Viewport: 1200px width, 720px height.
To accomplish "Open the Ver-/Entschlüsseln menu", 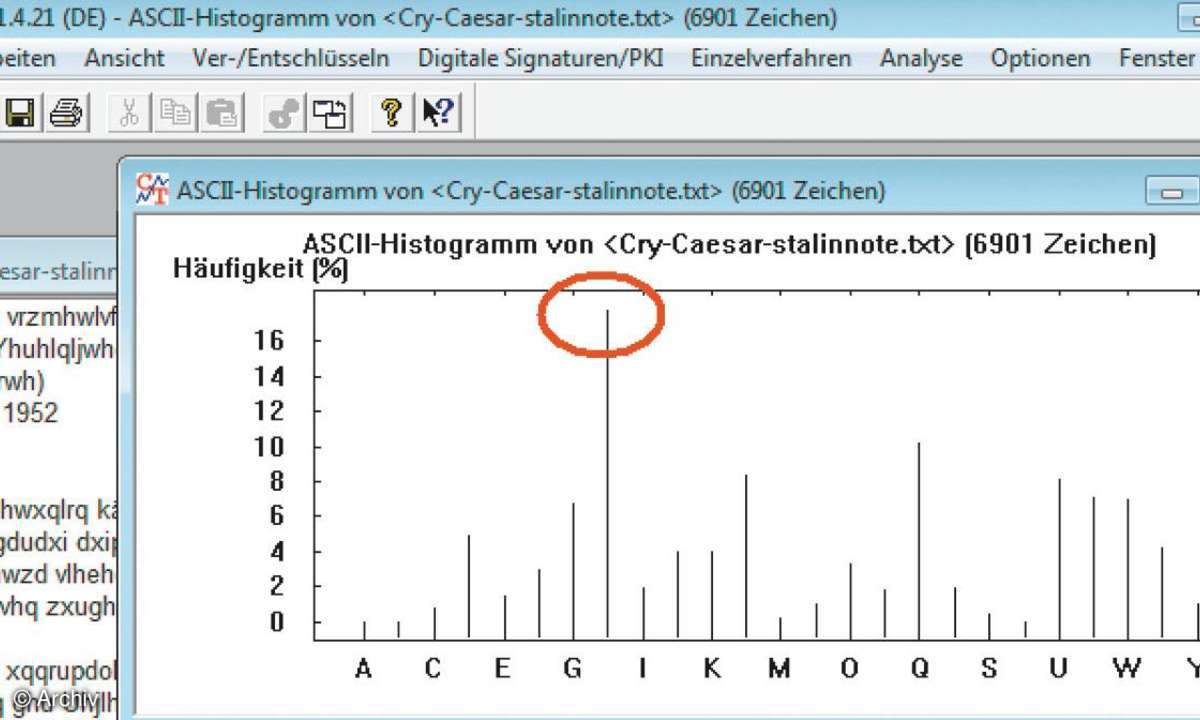I will coord(291,59).
